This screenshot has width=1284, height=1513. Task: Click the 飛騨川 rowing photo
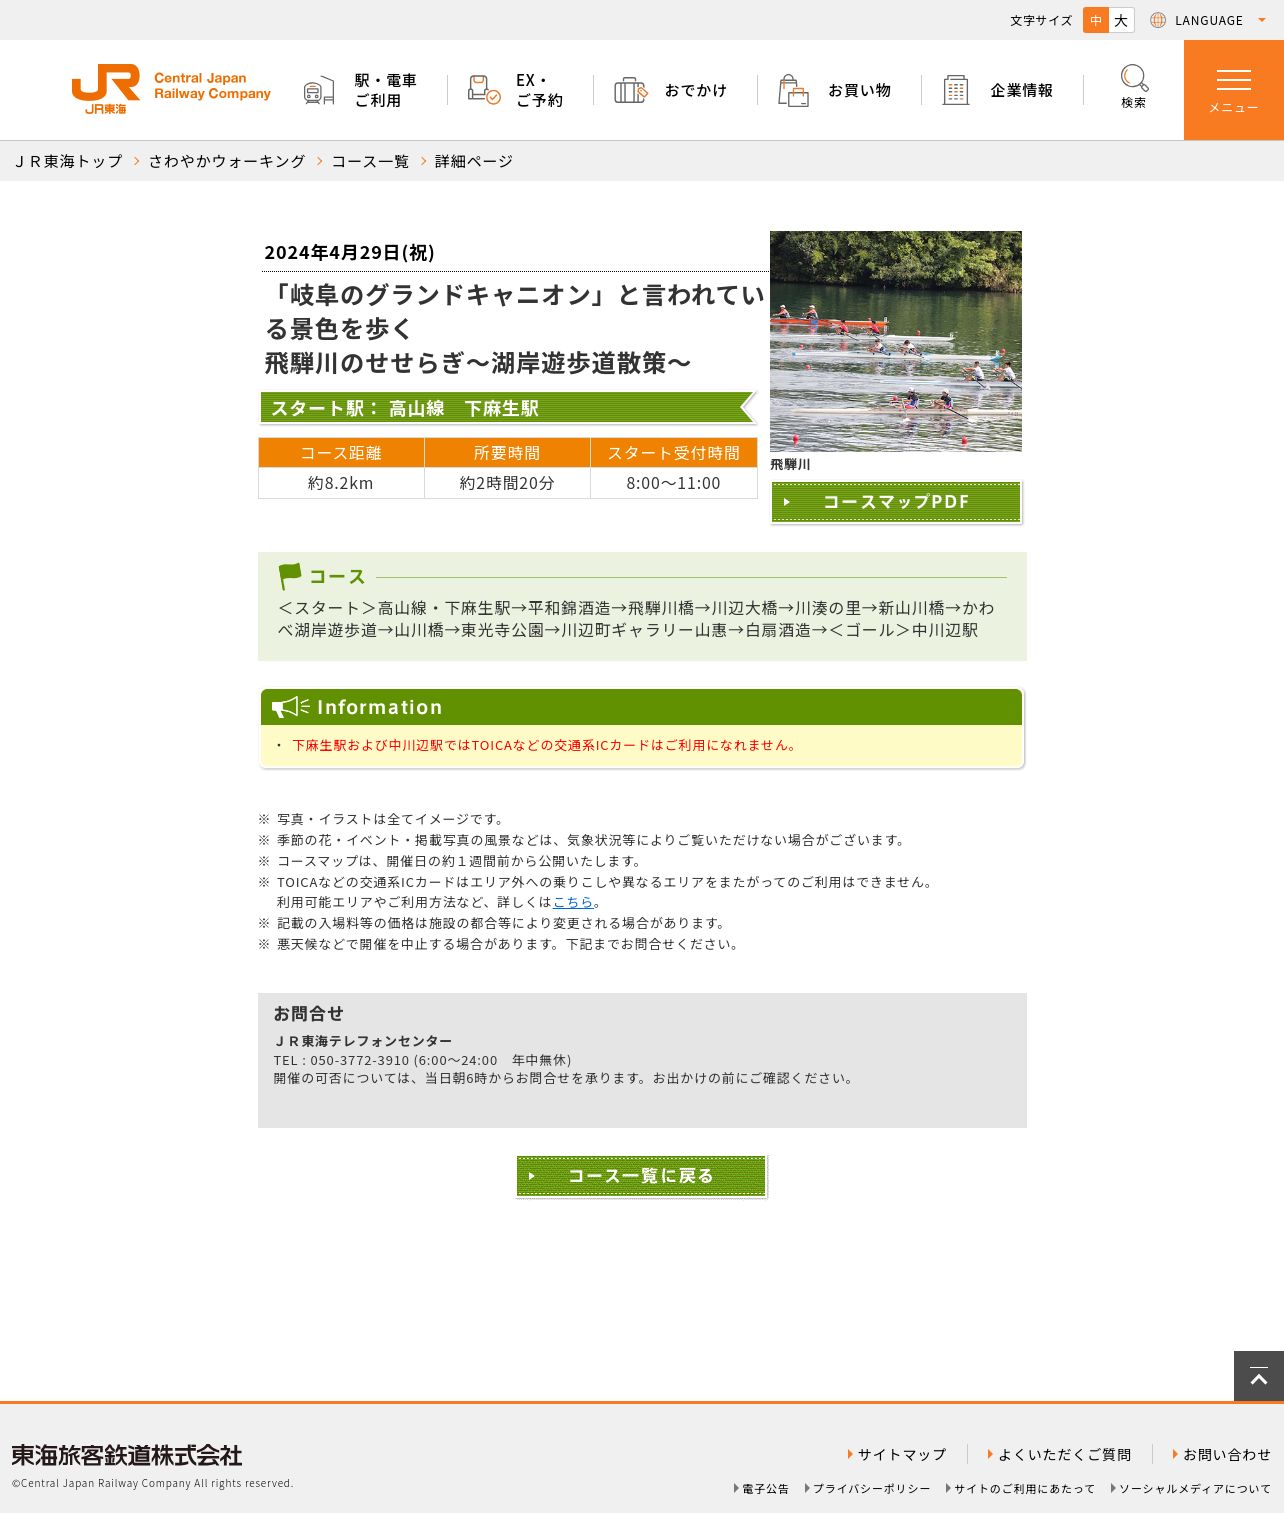896,341
